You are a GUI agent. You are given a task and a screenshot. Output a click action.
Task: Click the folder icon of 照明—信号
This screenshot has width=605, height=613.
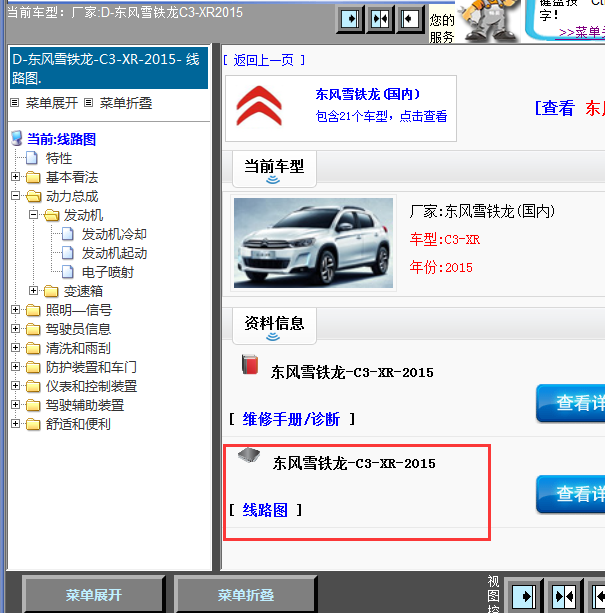click(x=33, y=310)
